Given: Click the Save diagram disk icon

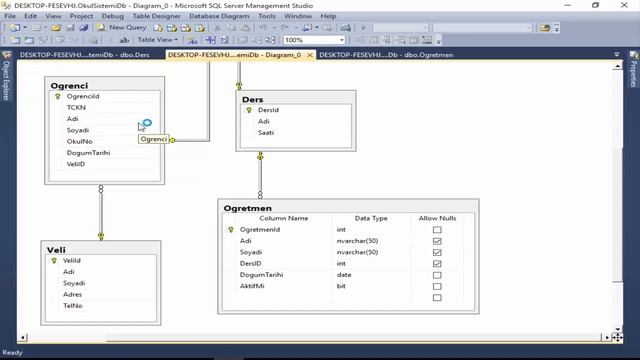Looking at the screenshot, I should pos(70,28).
